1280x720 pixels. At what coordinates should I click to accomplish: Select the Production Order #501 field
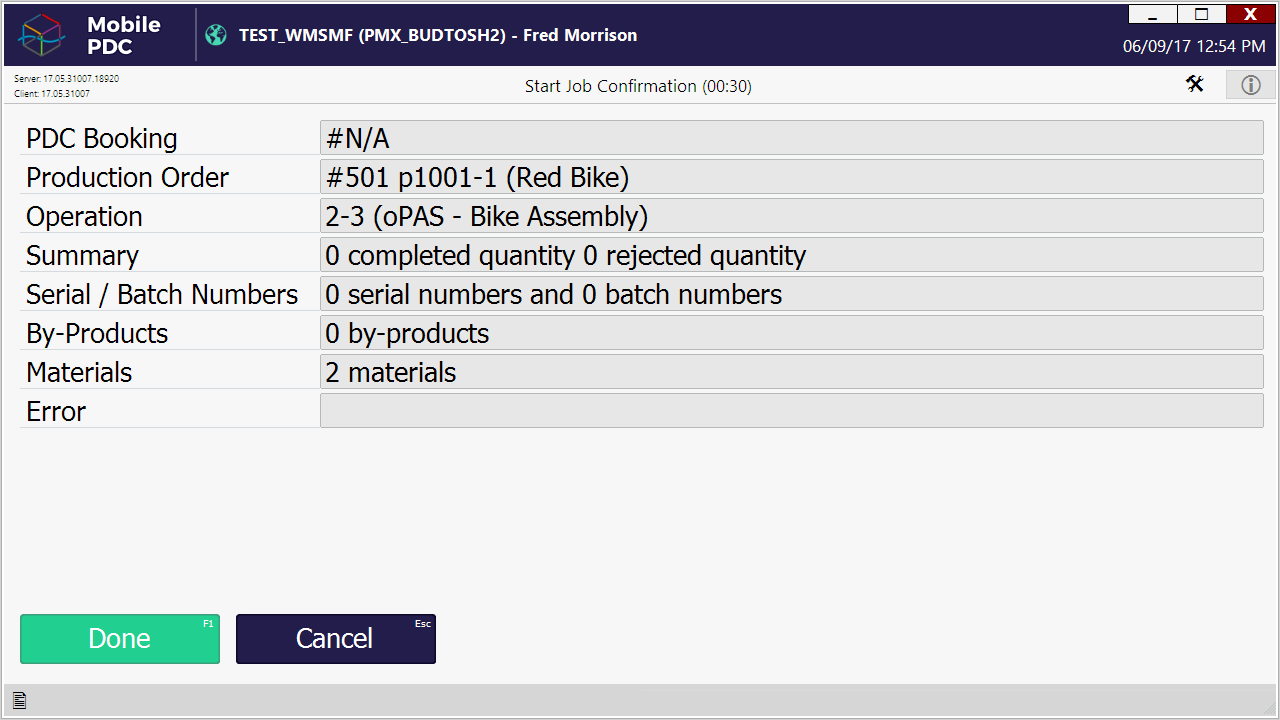[x=791, y=177]
